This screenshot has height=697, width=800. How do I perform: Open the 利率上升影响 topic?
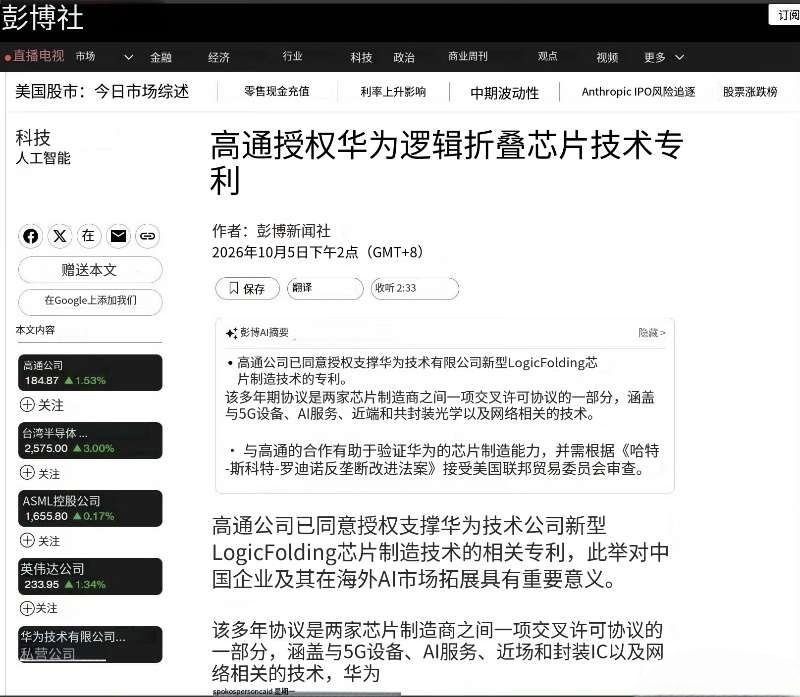coord(393,92)
